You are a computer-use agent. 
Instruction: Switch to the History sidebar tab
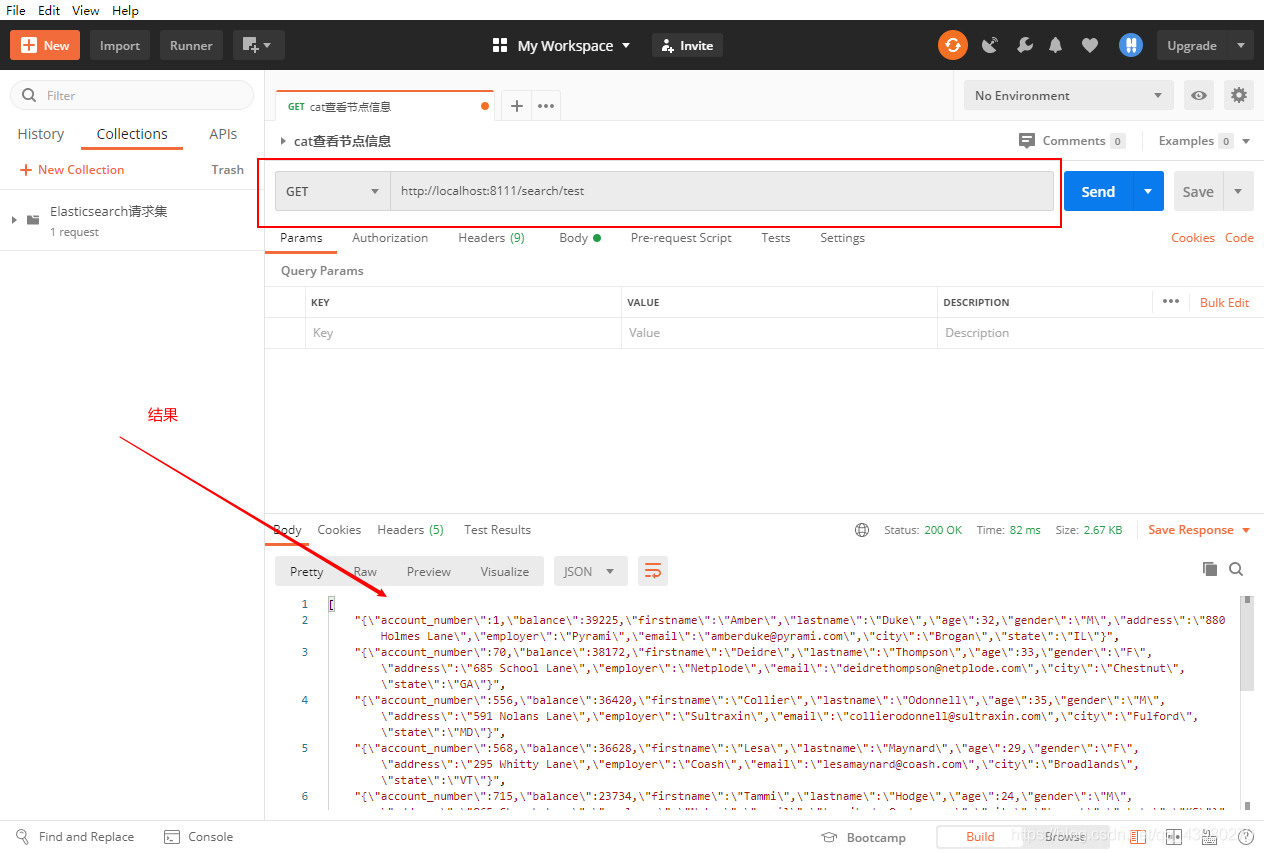coord(41,134)
